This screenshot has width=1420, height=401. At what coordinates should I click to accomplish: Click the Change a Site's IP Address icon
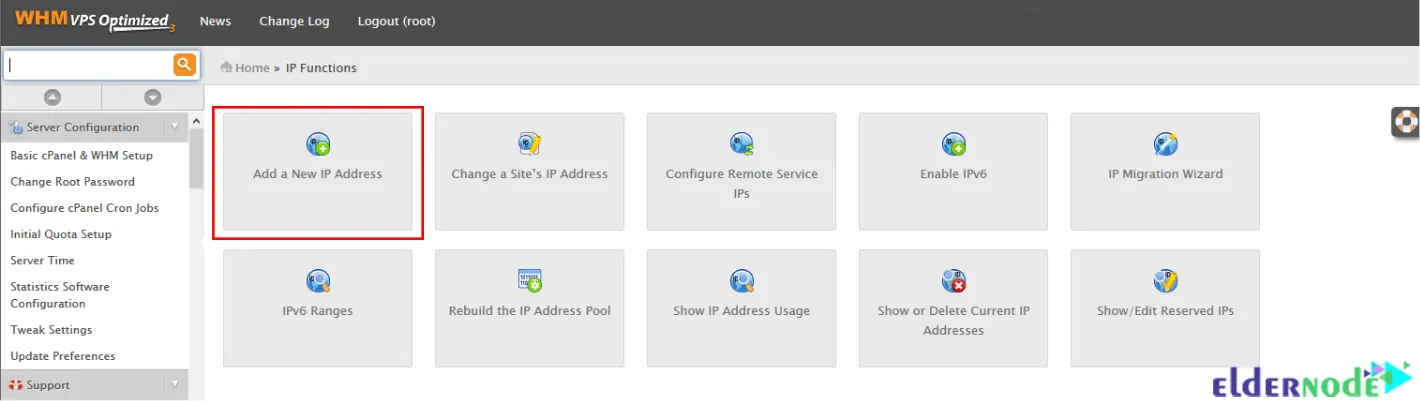click(530, 145)
